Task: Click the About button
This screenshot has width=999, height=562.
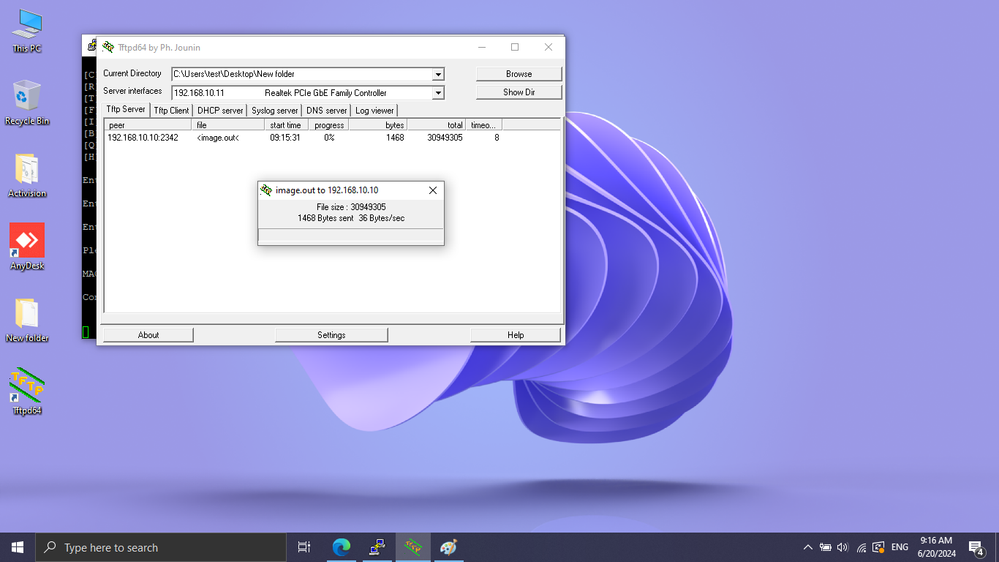Action: (148, 335)
